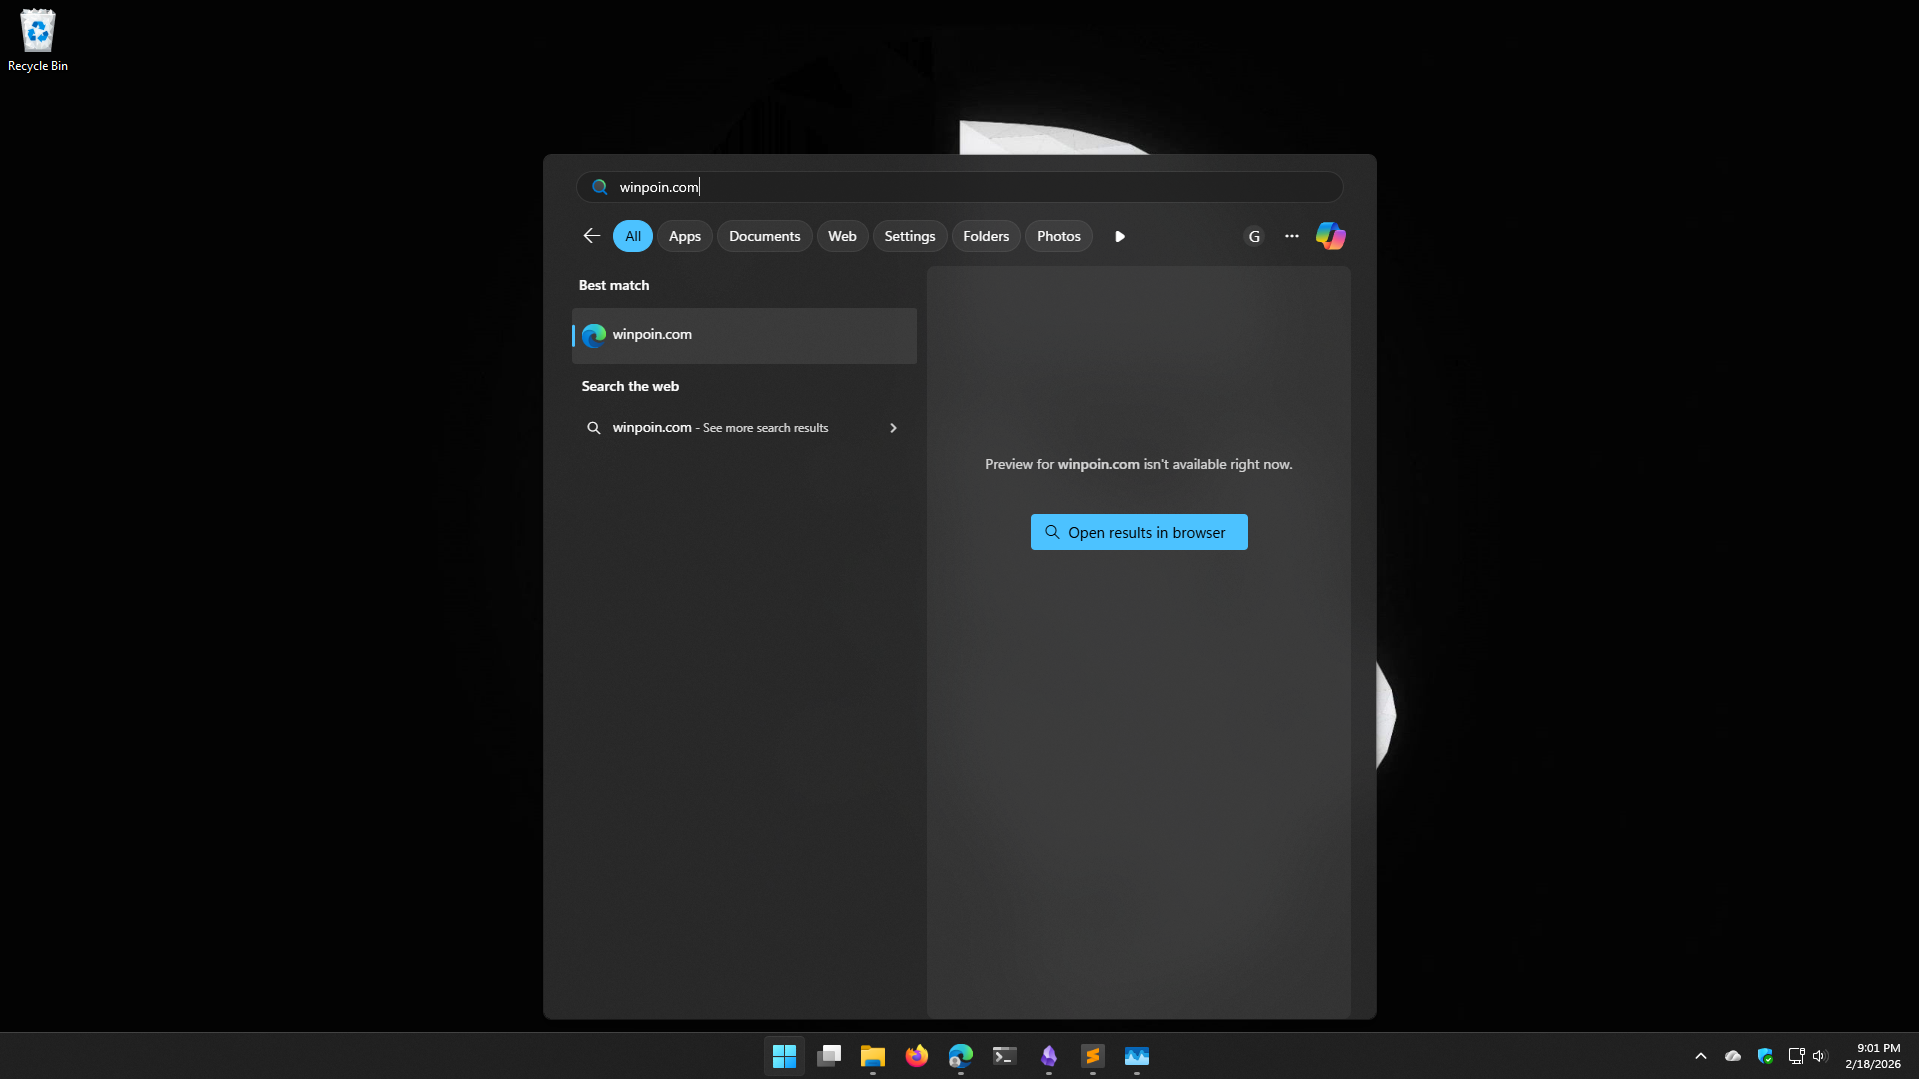Open the winpoin.com best match result
This screenshot has width=1919, height=1079.
point(744,335)
